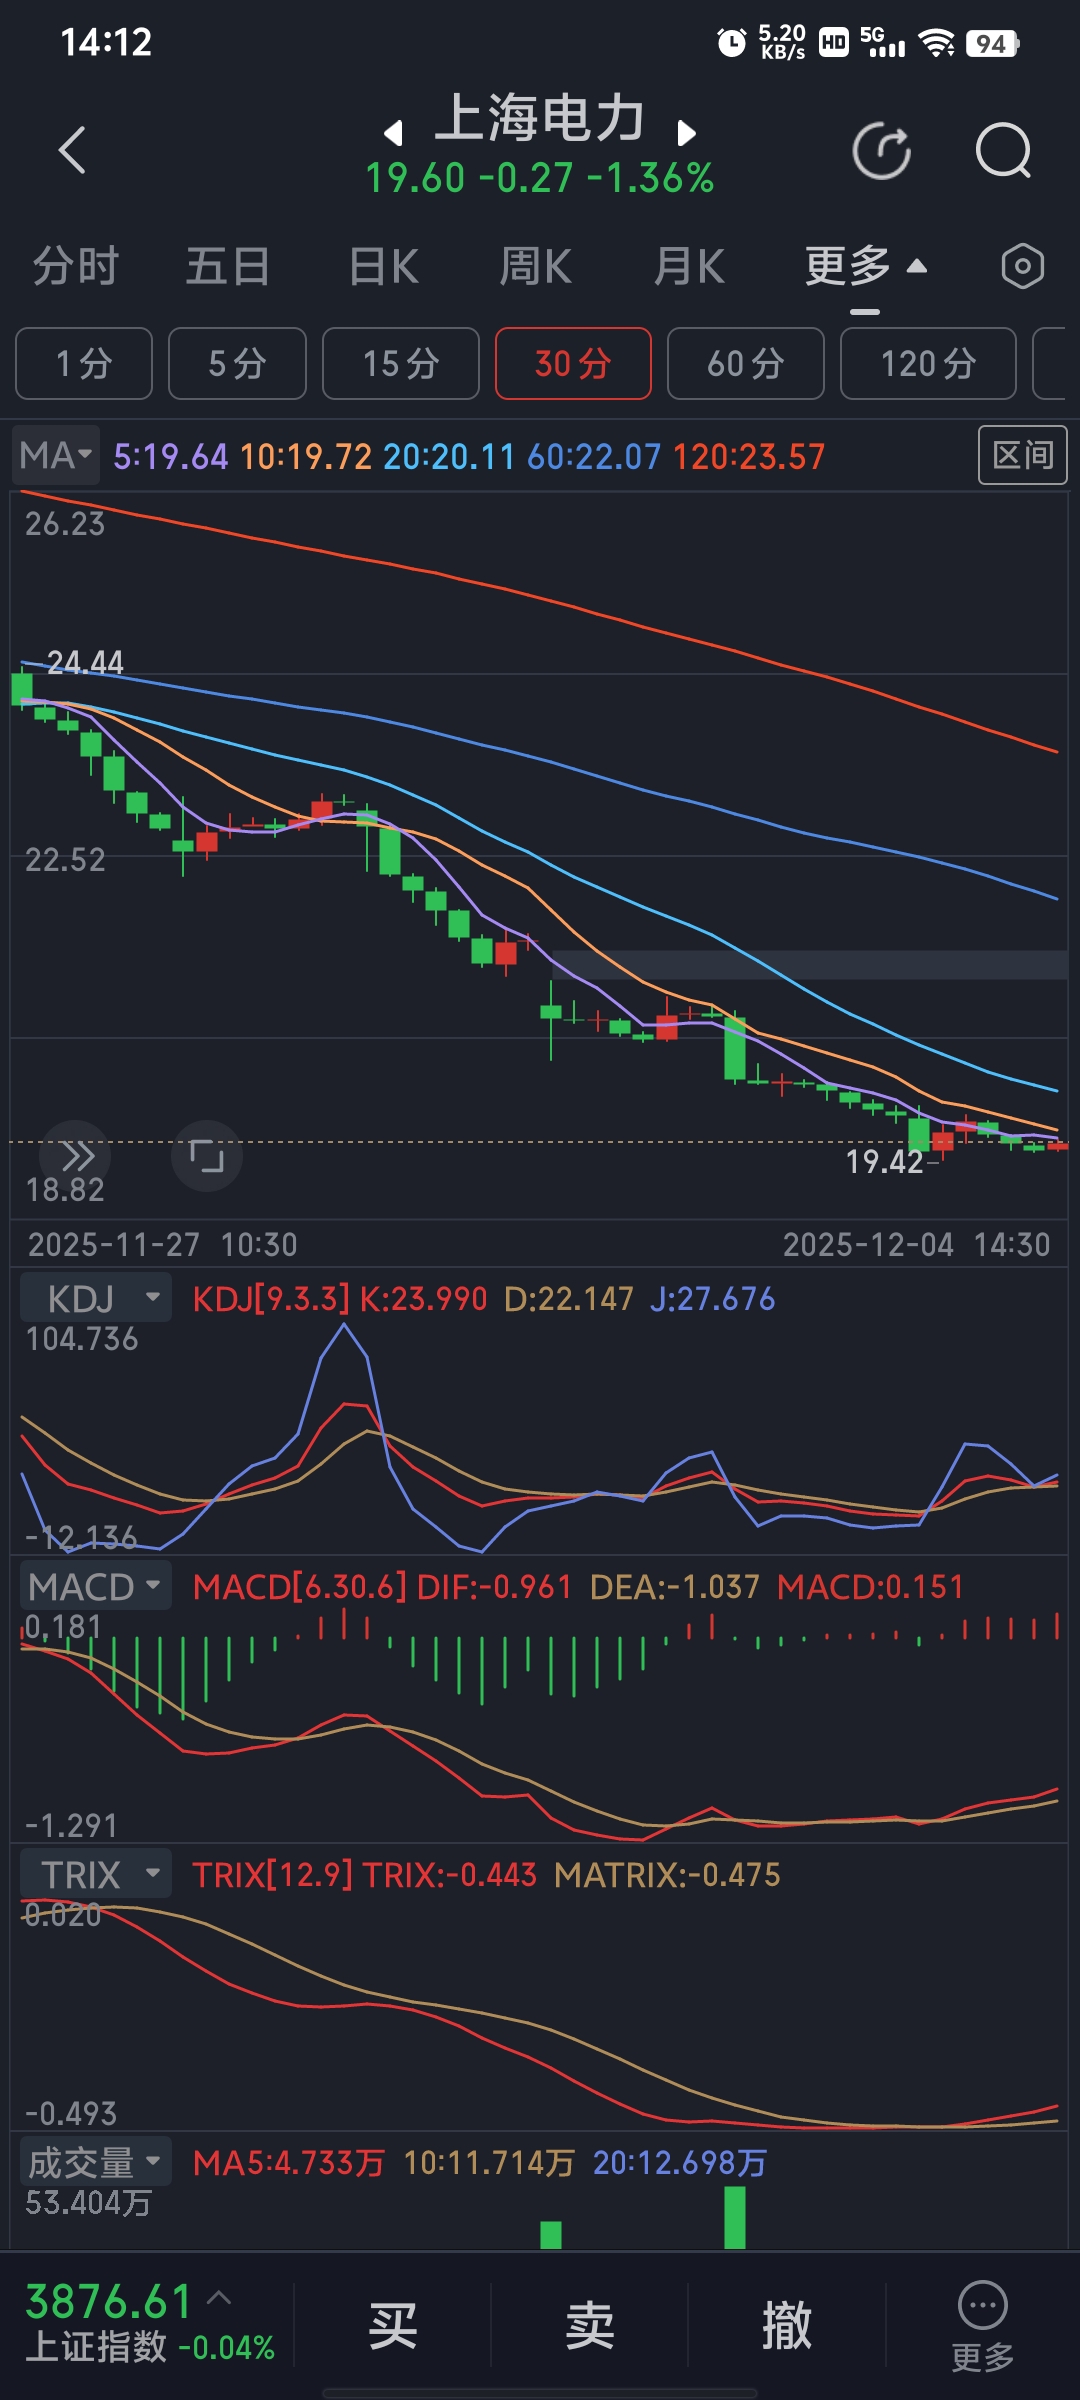This screenshot has height=2400, width=1080.
Task: Open MACD indicator dropdown
Action: point(96,1586)
